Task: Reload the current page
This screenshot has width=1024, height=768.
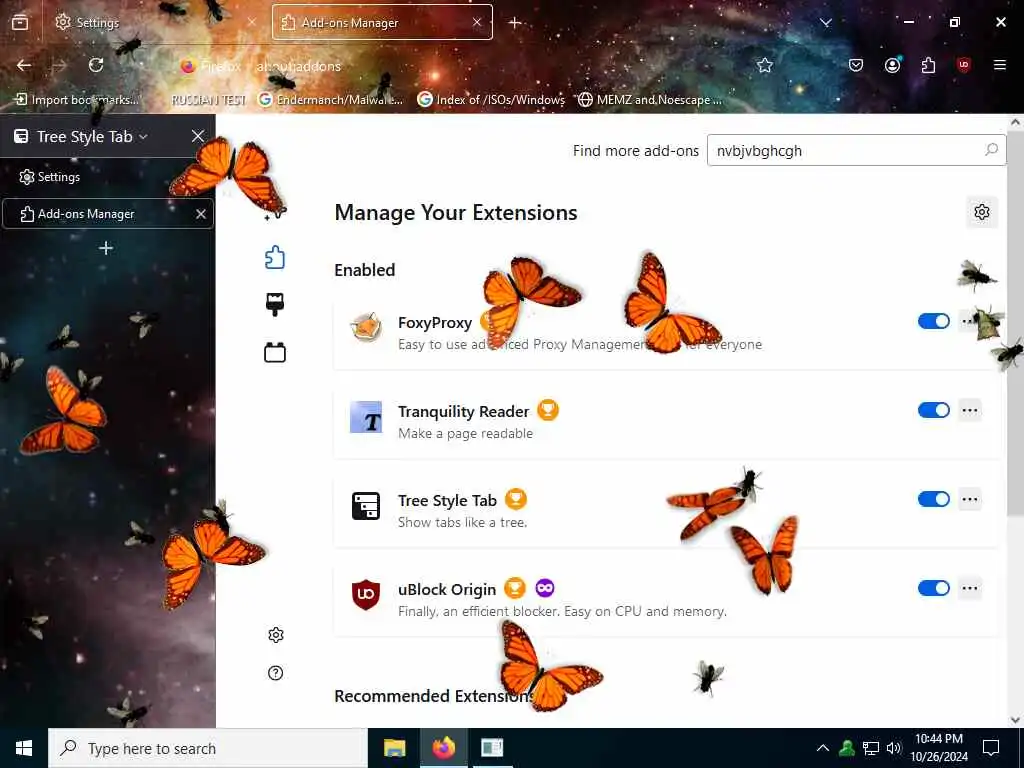Action: 96,65
